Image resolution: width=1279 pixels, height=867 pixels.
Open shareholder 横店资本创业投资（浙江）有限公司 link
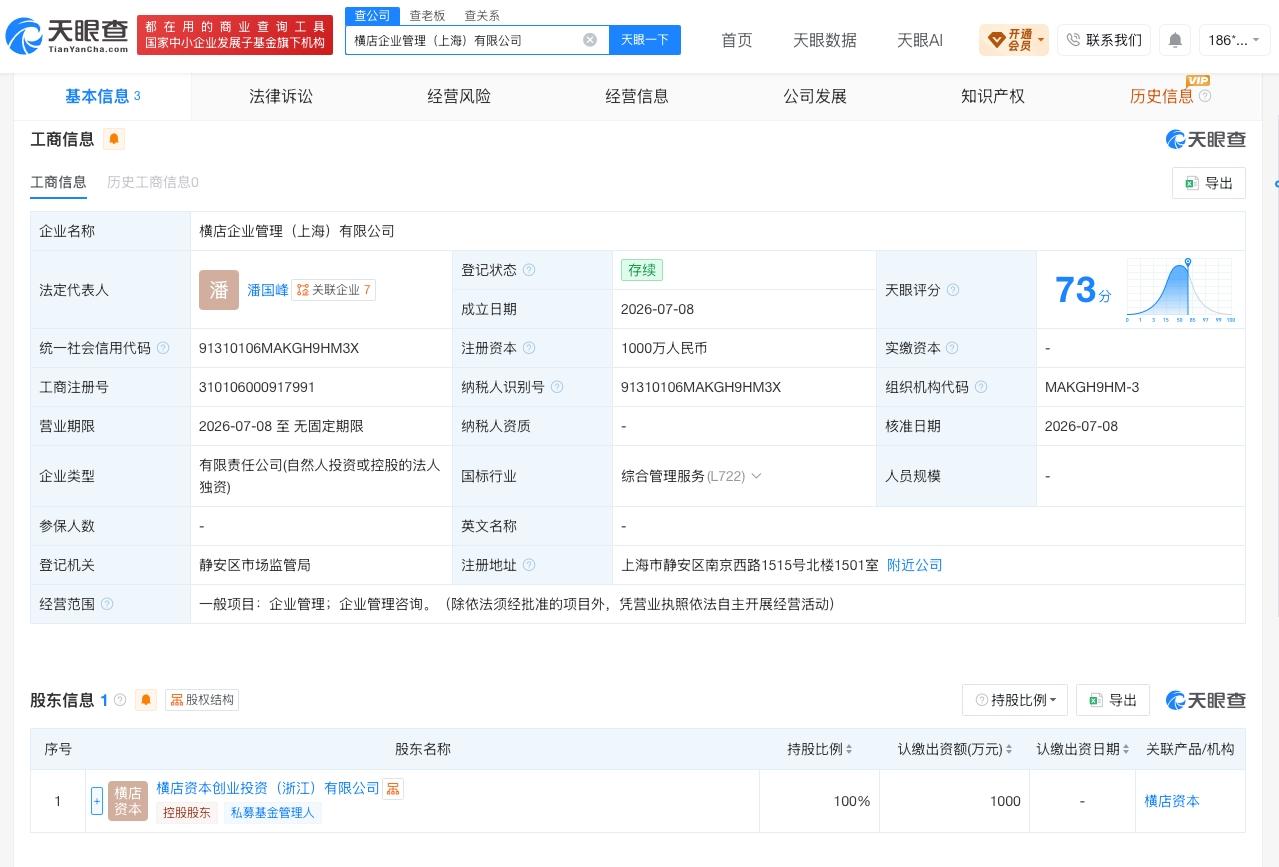tap(268, 788)
